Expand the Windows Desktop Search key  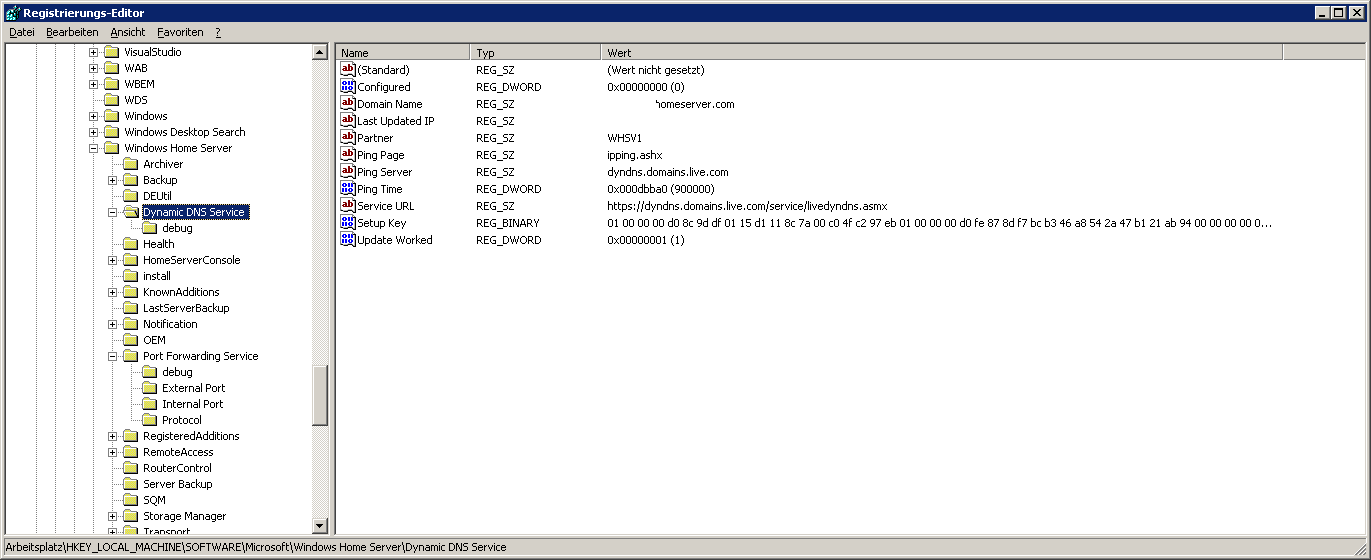(x=94, y=132)
